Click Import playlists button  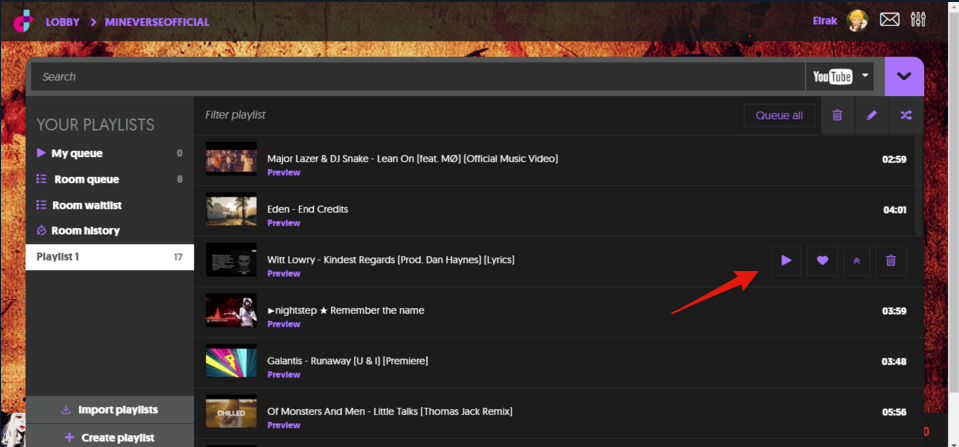point(110,410)
